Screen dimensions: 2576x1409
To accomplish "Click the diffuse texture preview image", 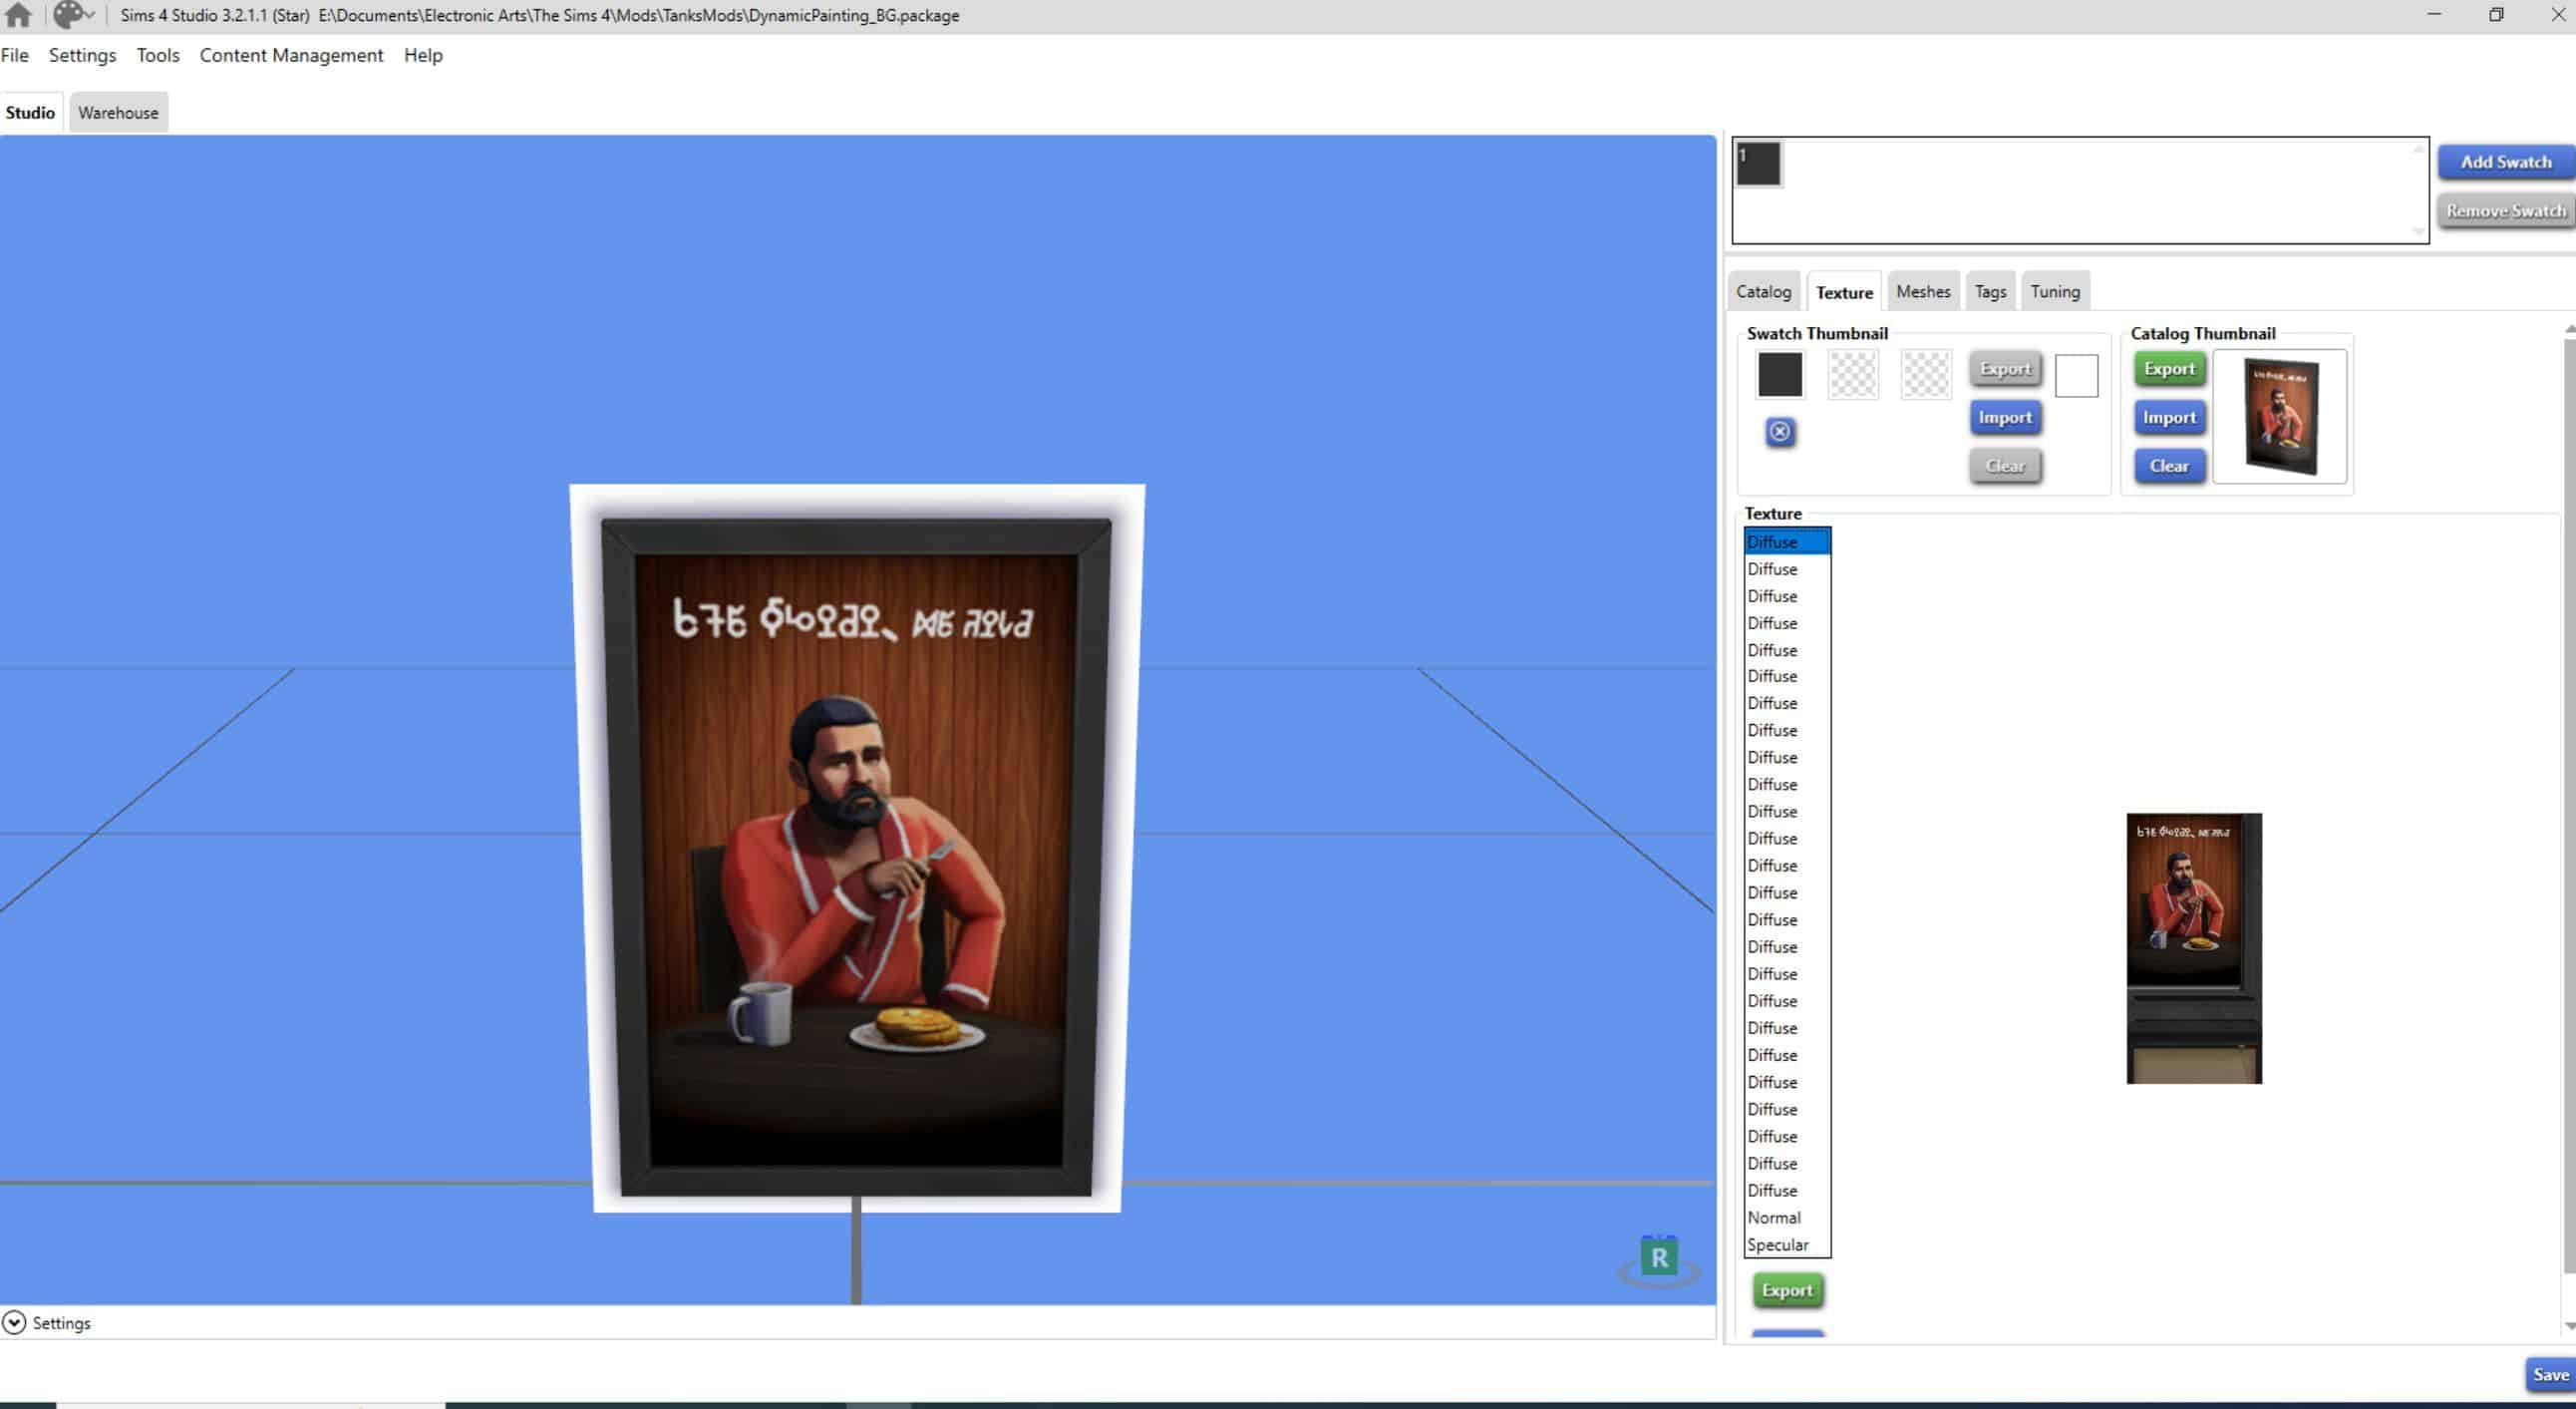I will 2193,948.
